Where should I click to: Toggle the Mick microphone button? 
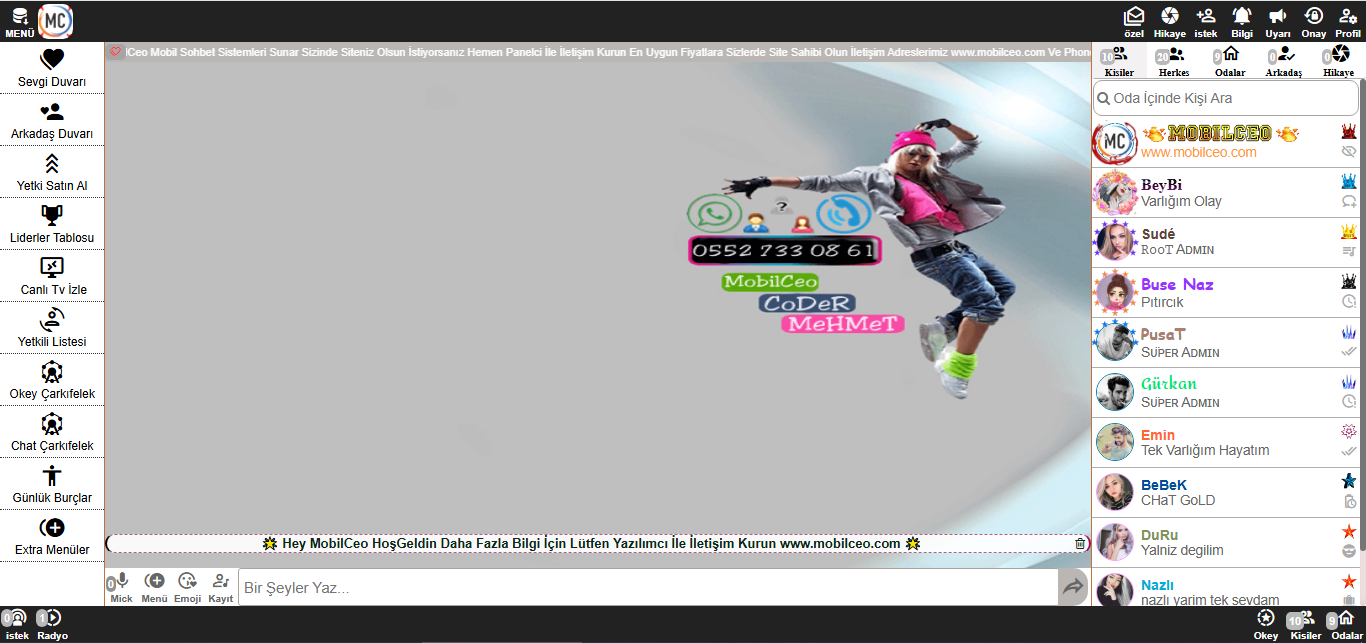121,587
